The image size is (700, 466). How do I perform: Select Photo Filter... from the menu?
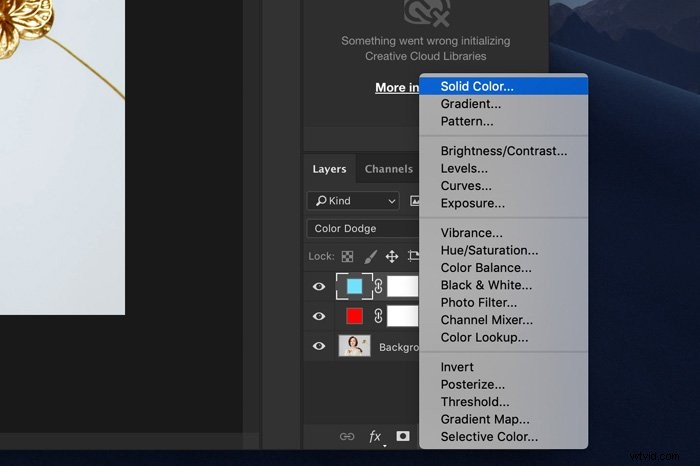[504, 303]
